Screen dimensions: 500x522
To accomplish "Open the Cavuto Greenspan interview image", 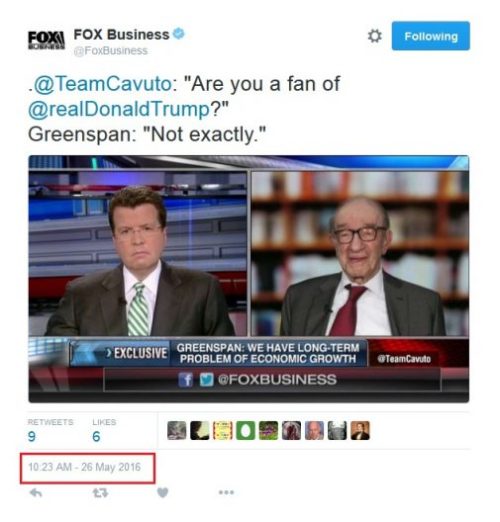I will click(x=249, y=279).
